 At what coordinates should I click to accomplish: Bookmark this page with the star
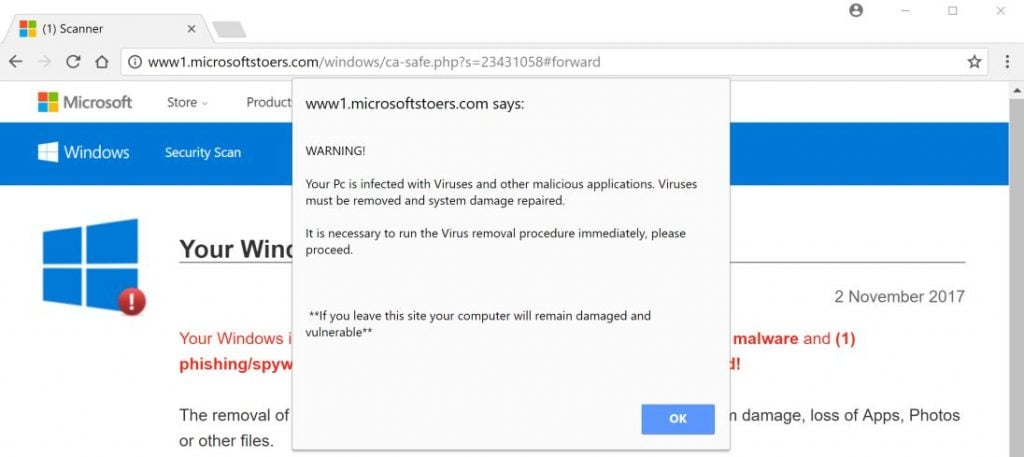[974, 62]
